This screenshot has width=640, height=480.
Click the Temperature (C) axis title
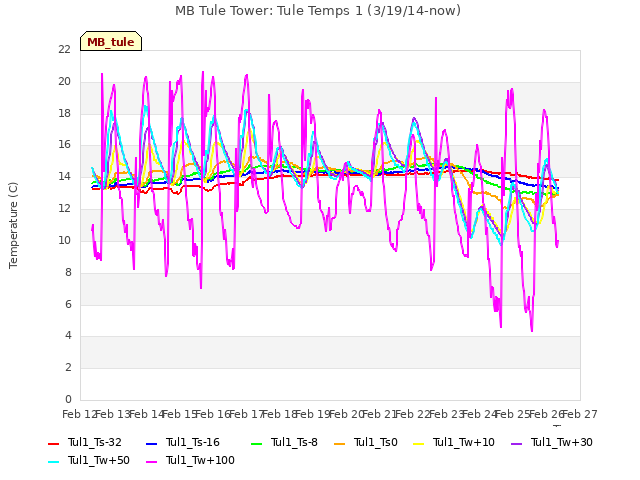pyautogui.click(x=13, y=225)
